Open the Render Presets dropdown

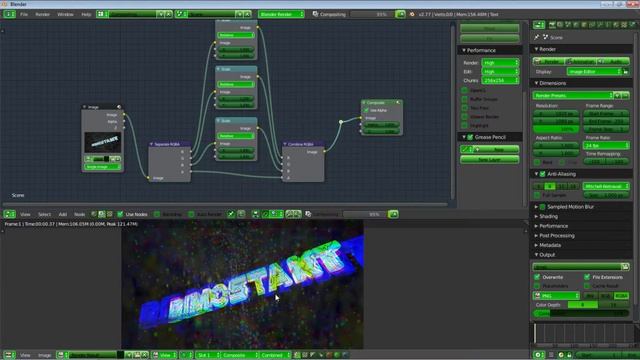(x=573, y=96)
